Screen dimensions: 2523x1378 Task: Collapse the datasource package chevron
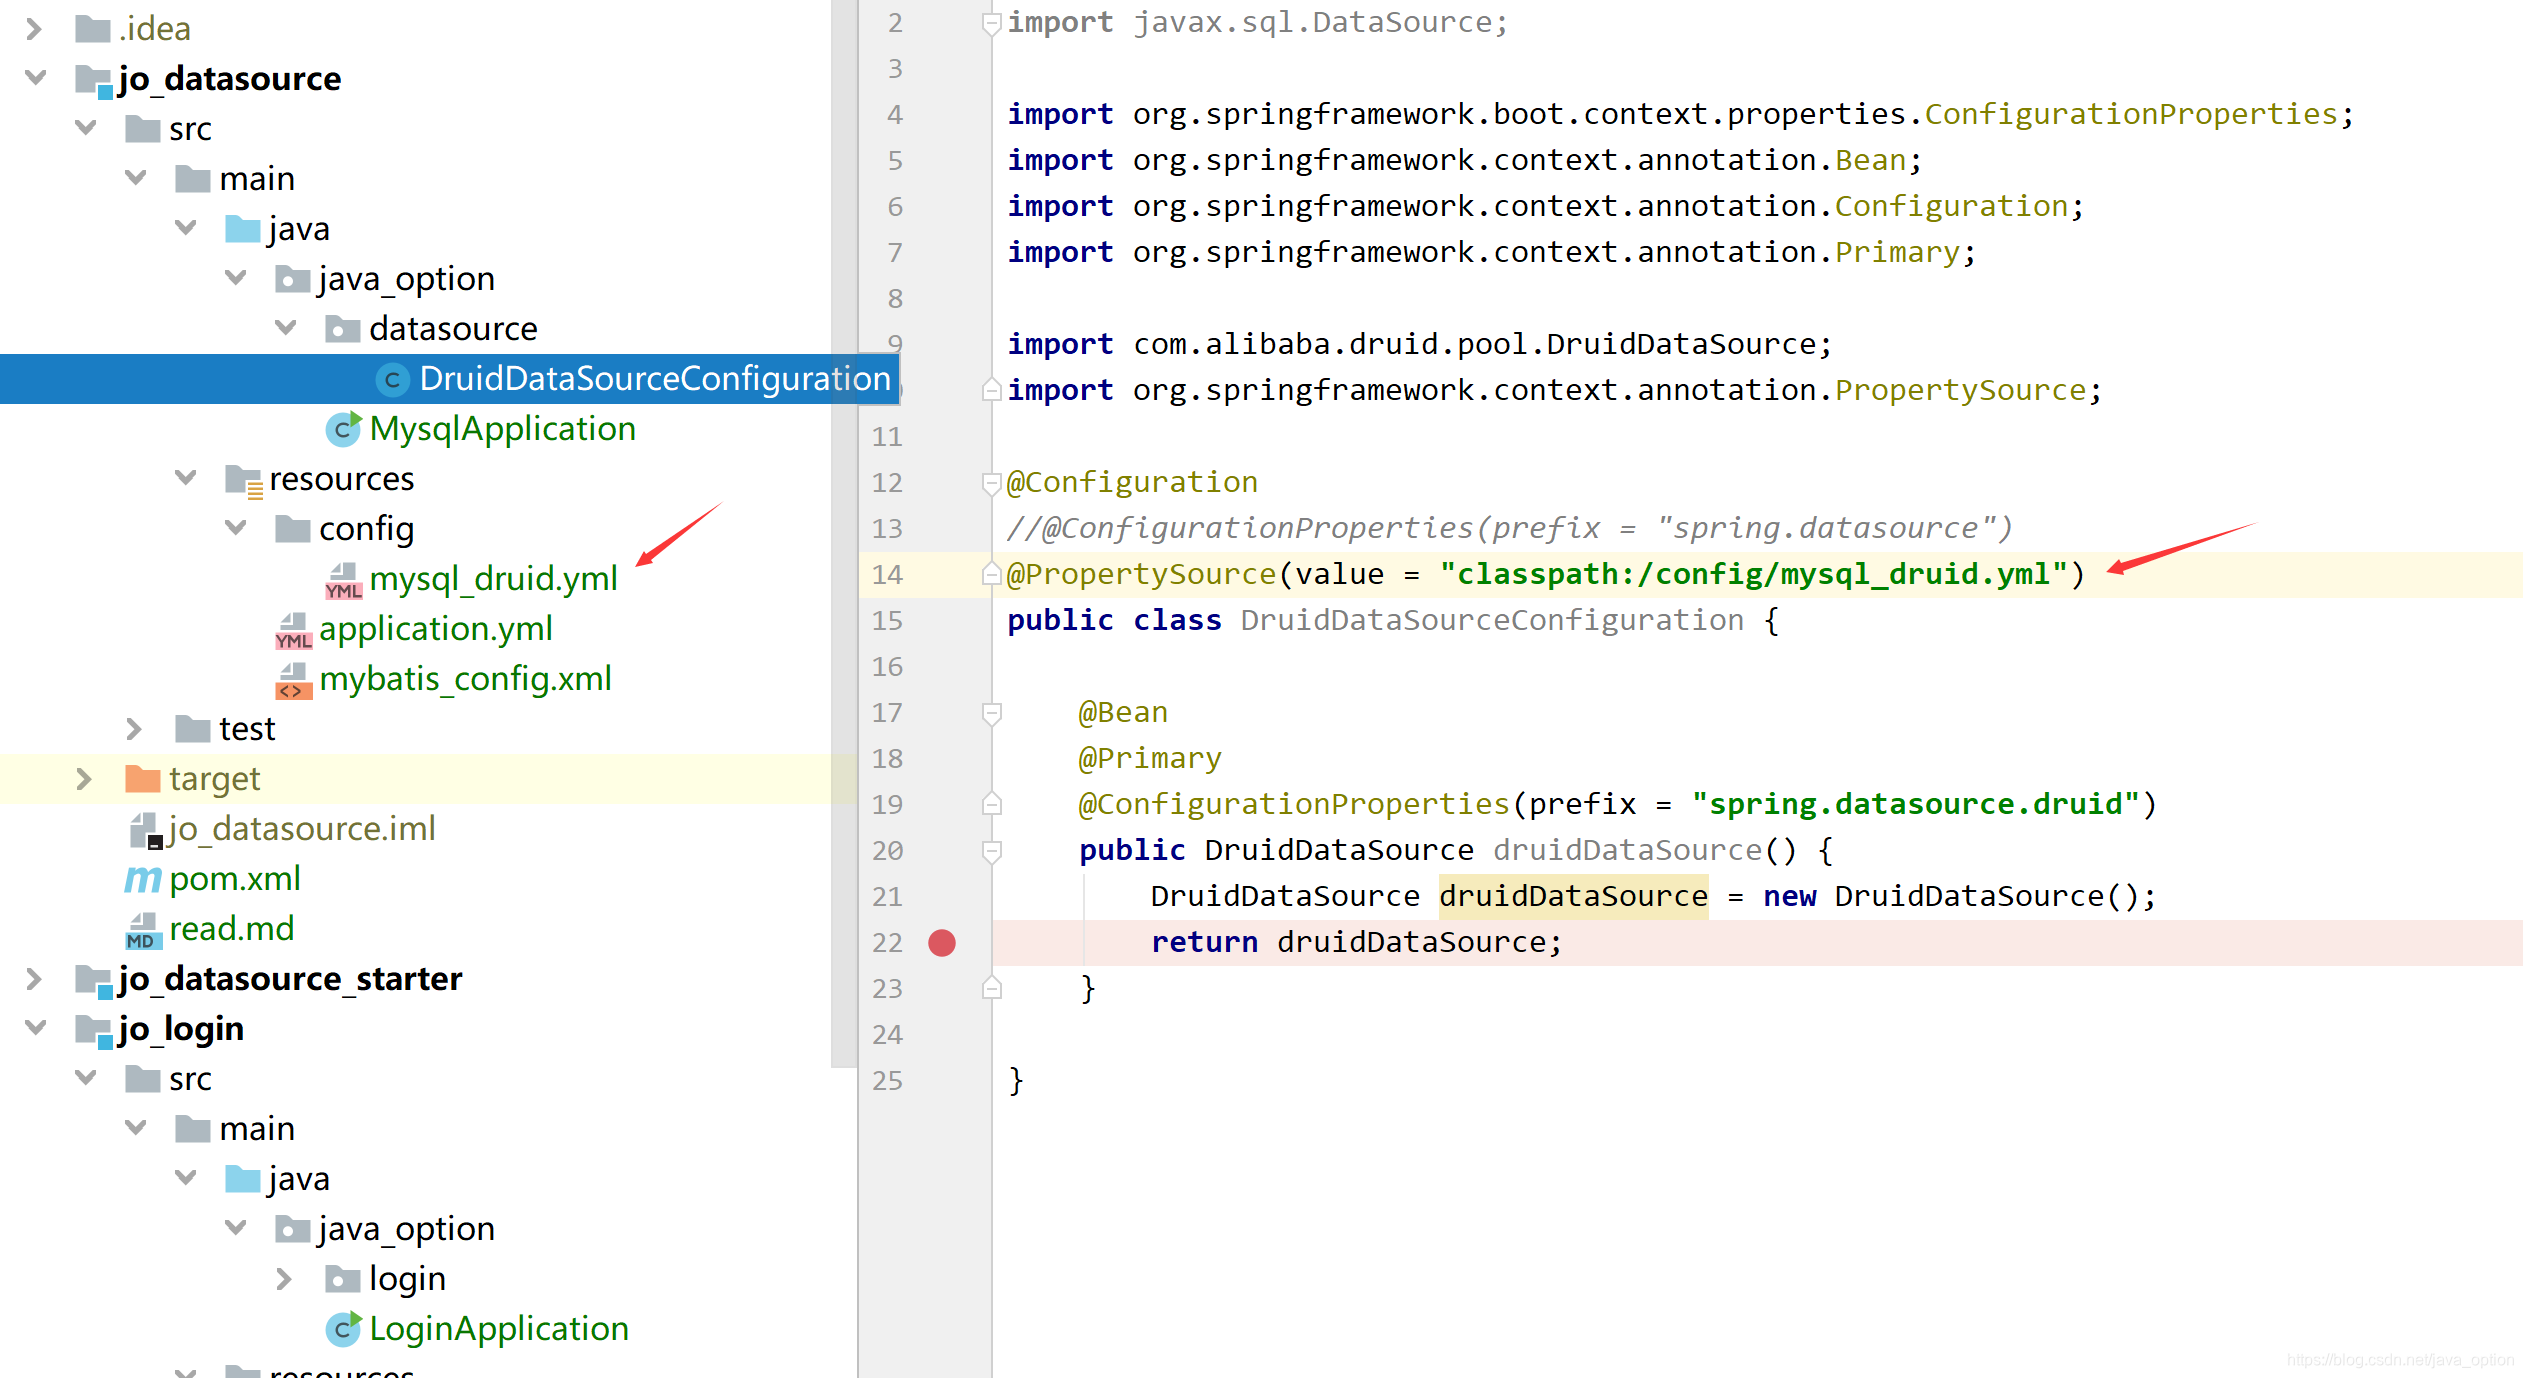[286, 327]
